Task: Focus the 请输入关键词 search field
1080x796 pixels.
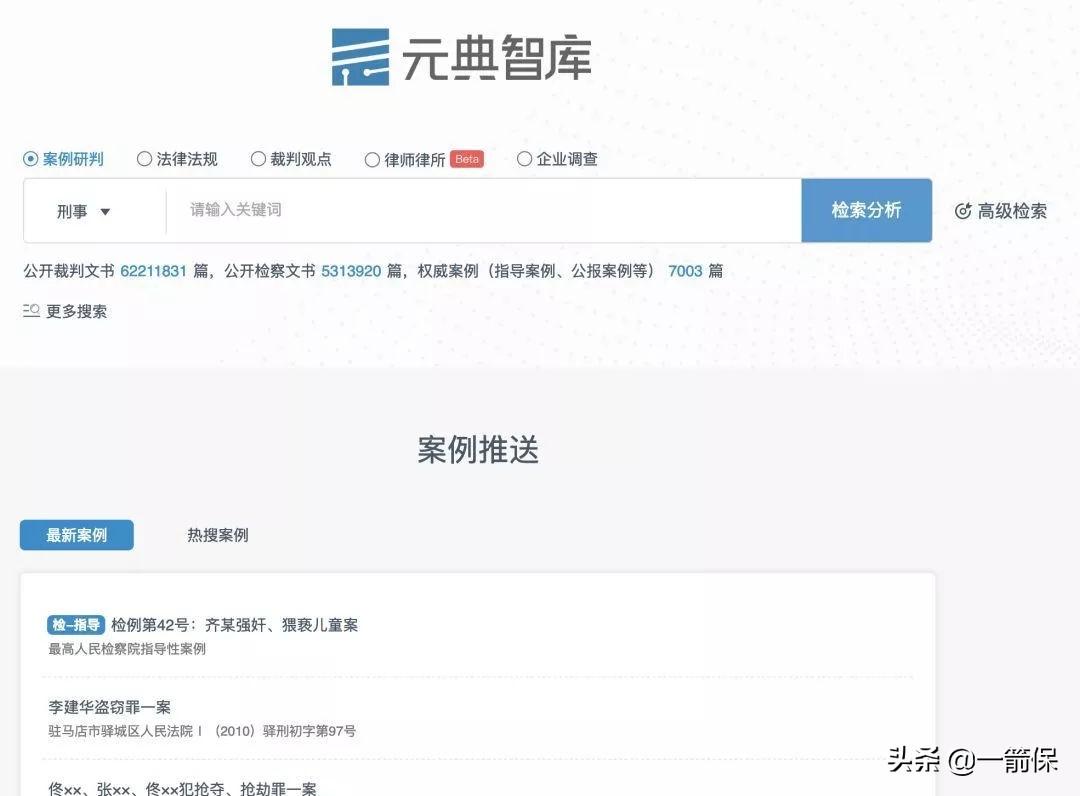Action: 484,210
